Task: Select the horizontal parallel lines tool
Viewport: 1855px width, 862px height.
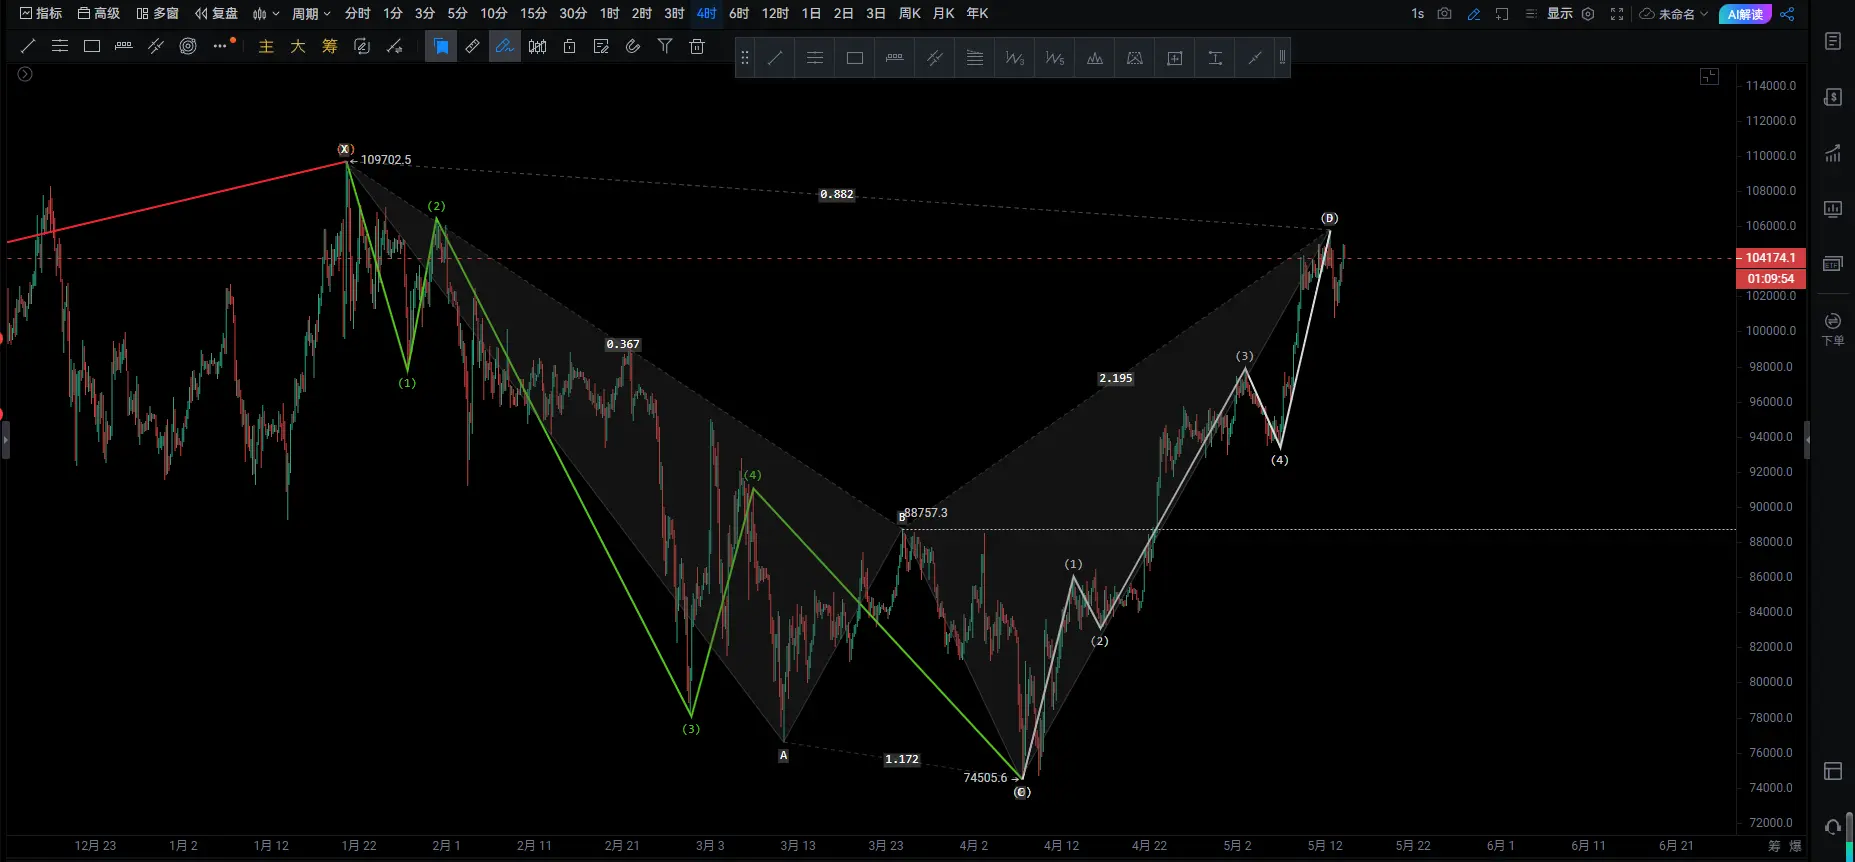Action: 60,46
